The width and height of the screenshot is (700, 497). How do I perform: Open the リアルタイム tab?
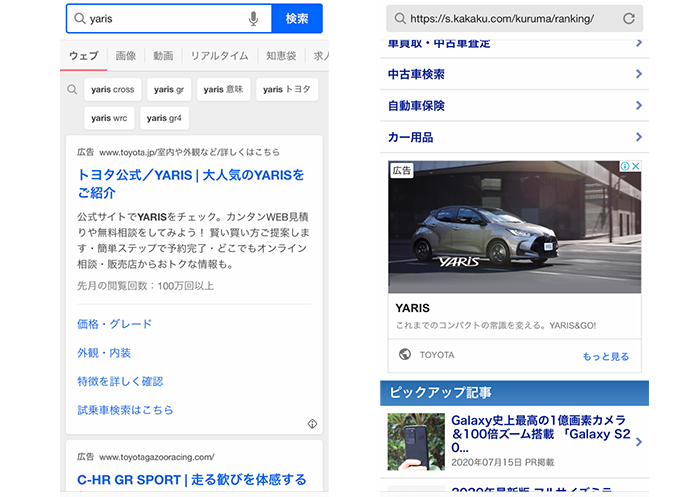219,56
